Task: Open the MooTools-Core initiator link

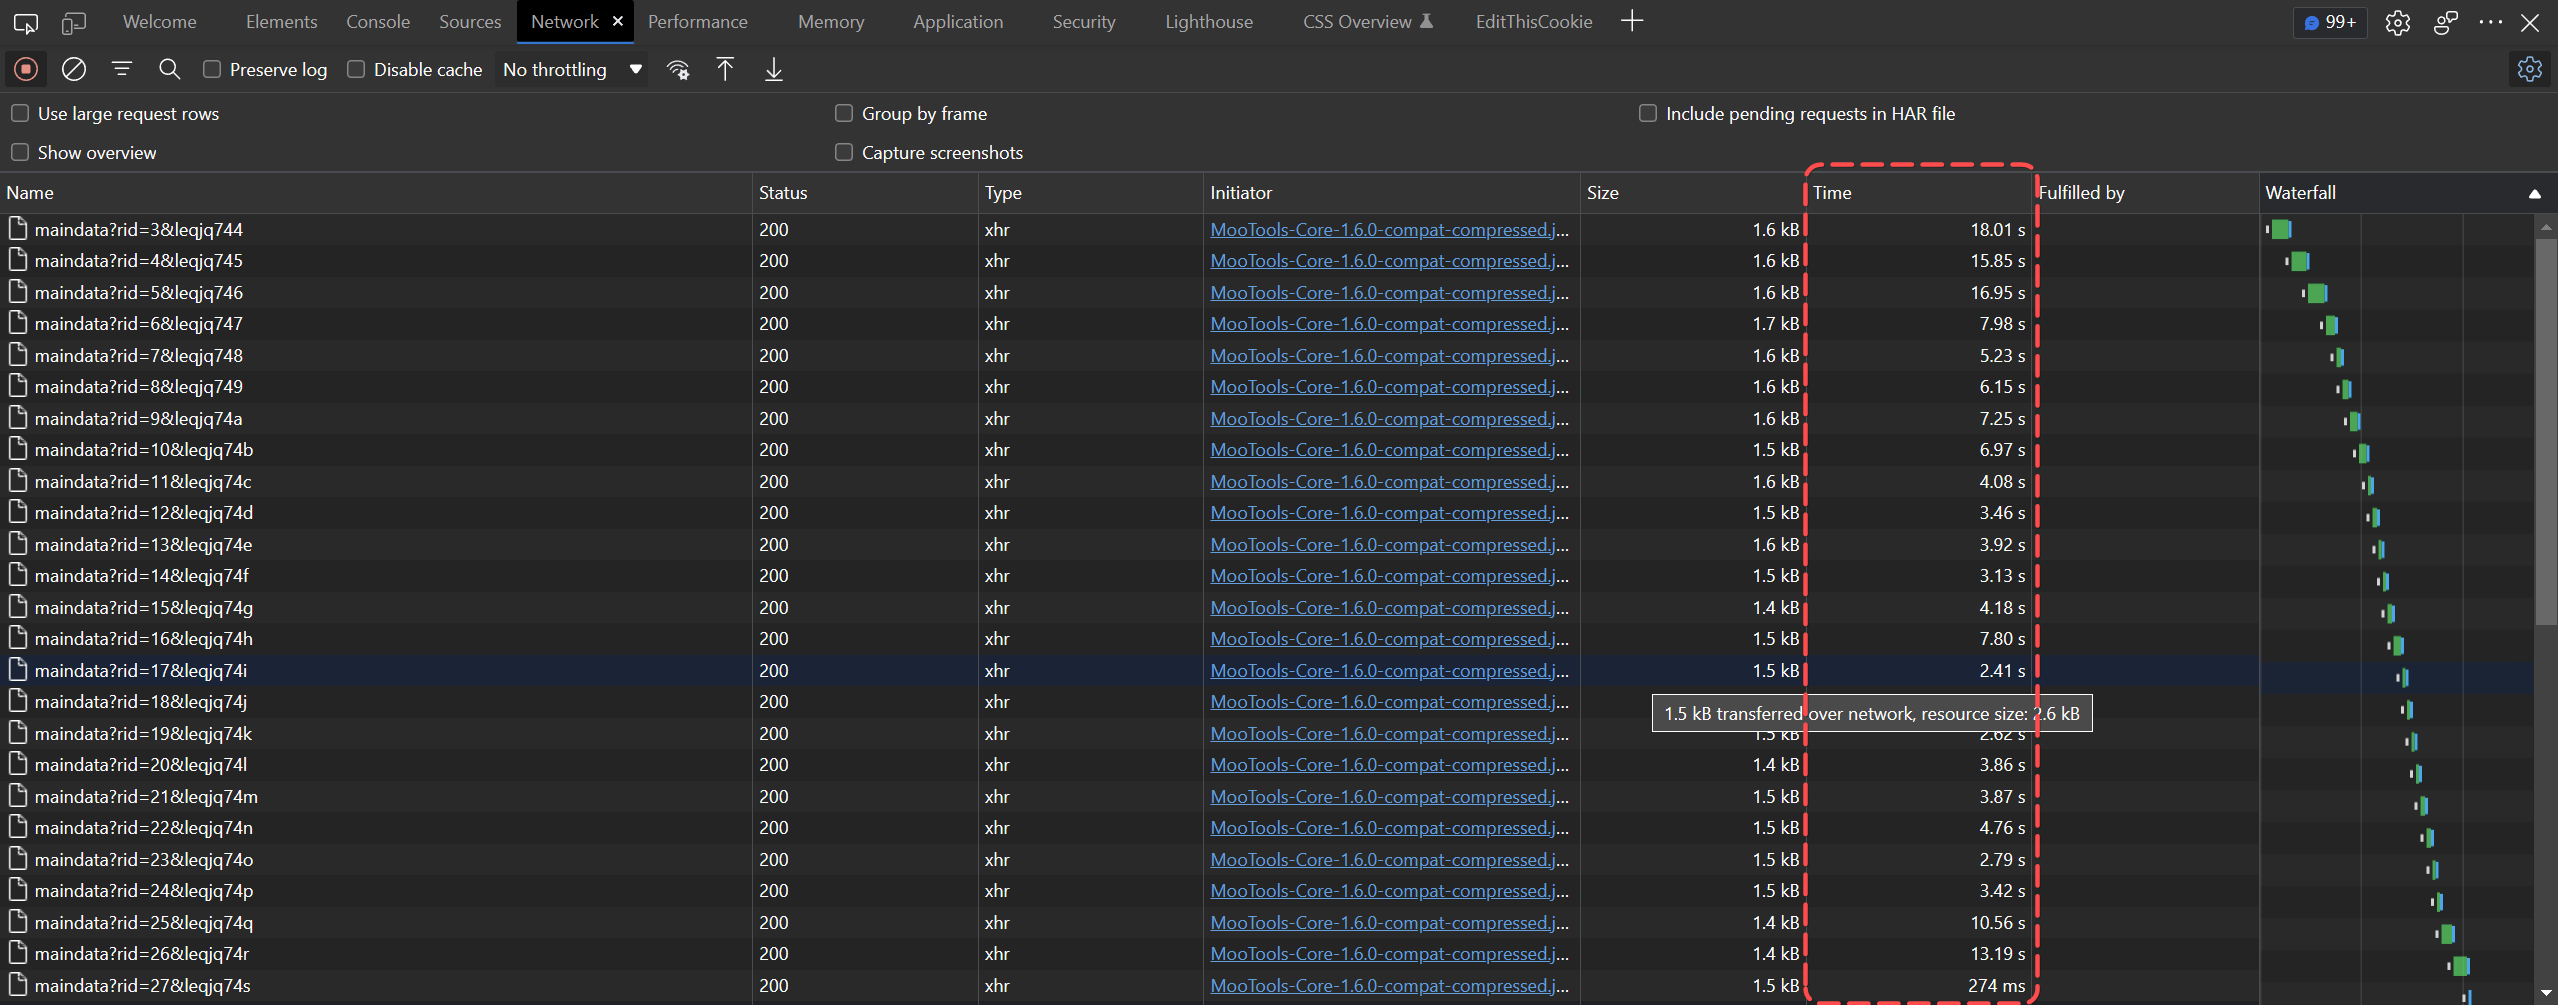Action: point(1389,229)
